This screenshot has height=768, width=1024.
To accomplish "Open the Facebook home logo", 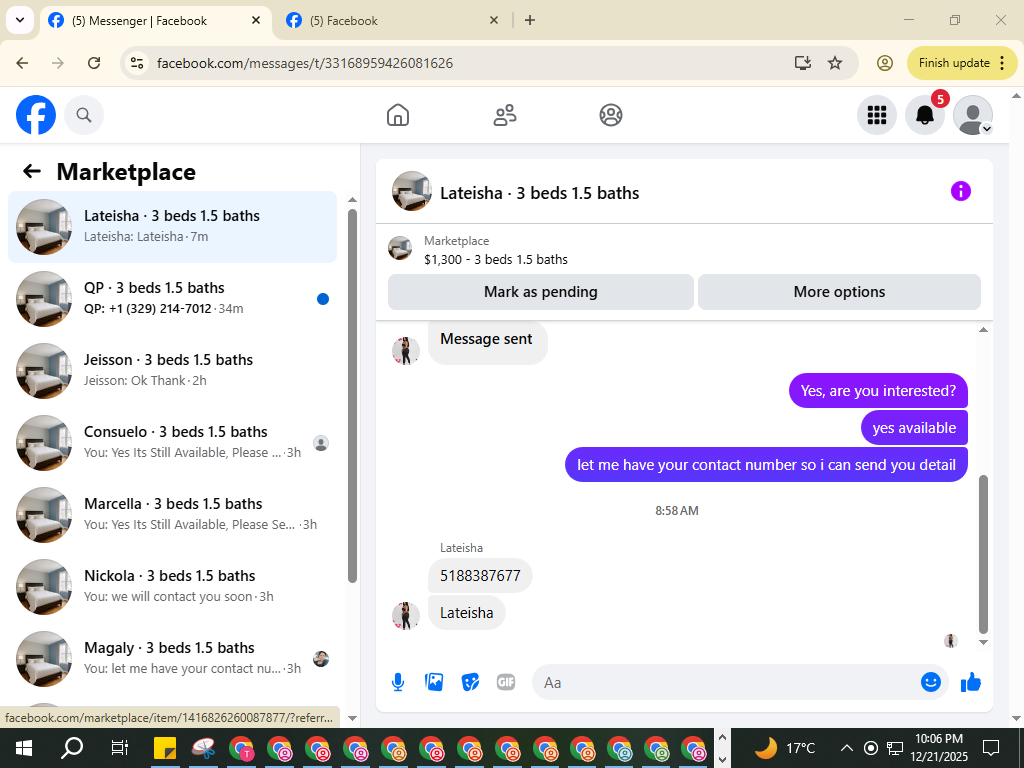I will (x=36, y=115).
